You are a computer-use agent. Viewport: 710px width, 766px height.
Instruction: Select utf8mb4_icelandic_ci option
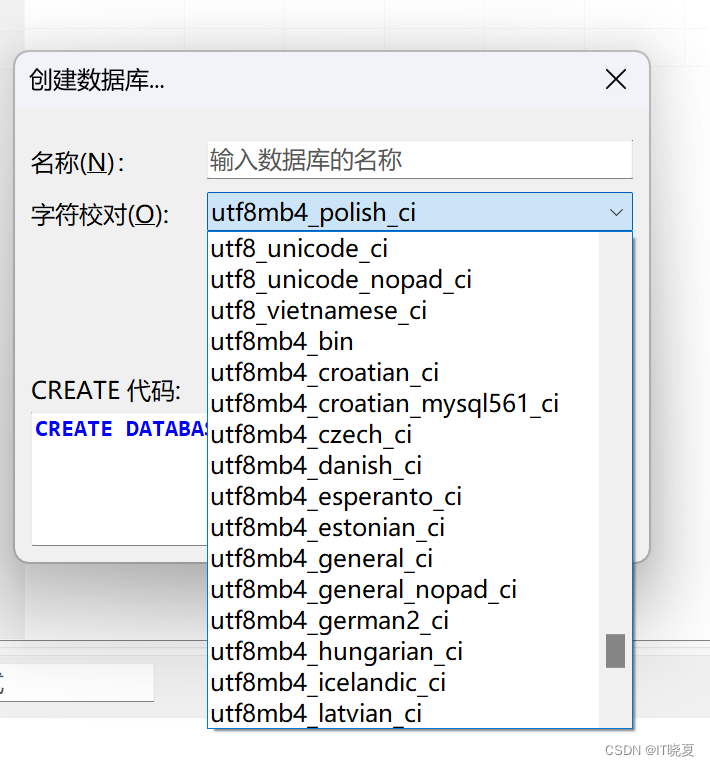click(x=404, y=683)
